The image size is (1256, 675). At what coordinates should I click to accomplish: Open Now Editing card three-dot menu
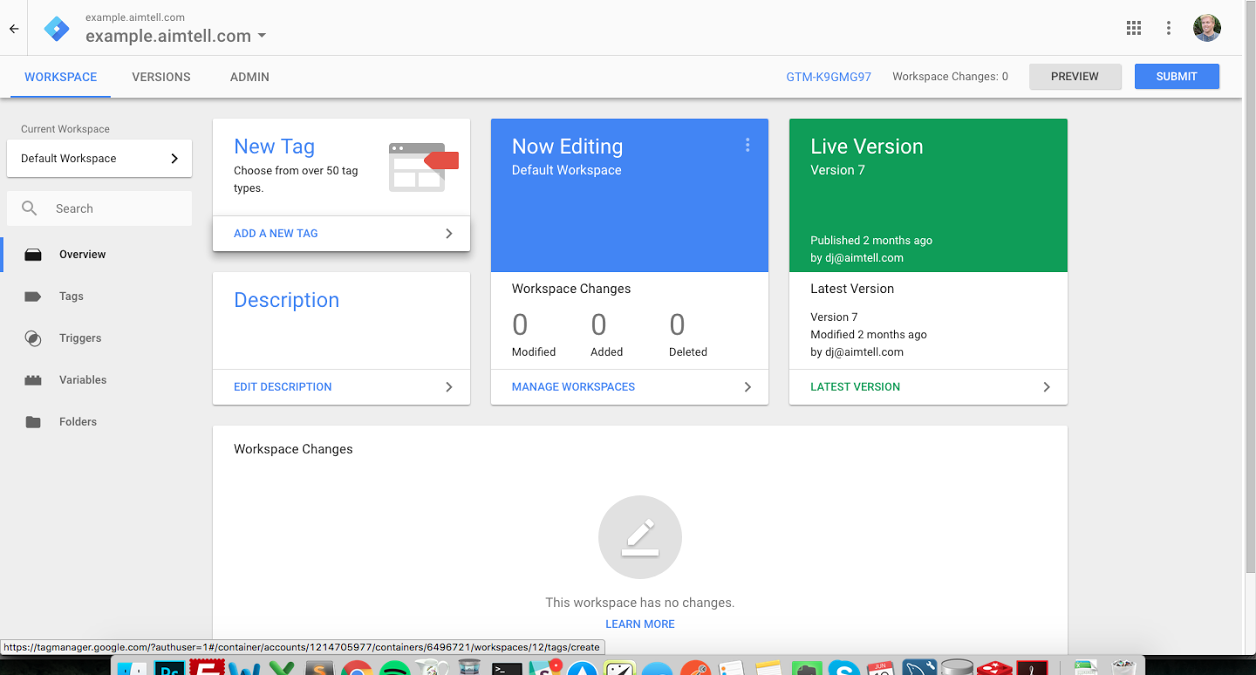(747, 146)
